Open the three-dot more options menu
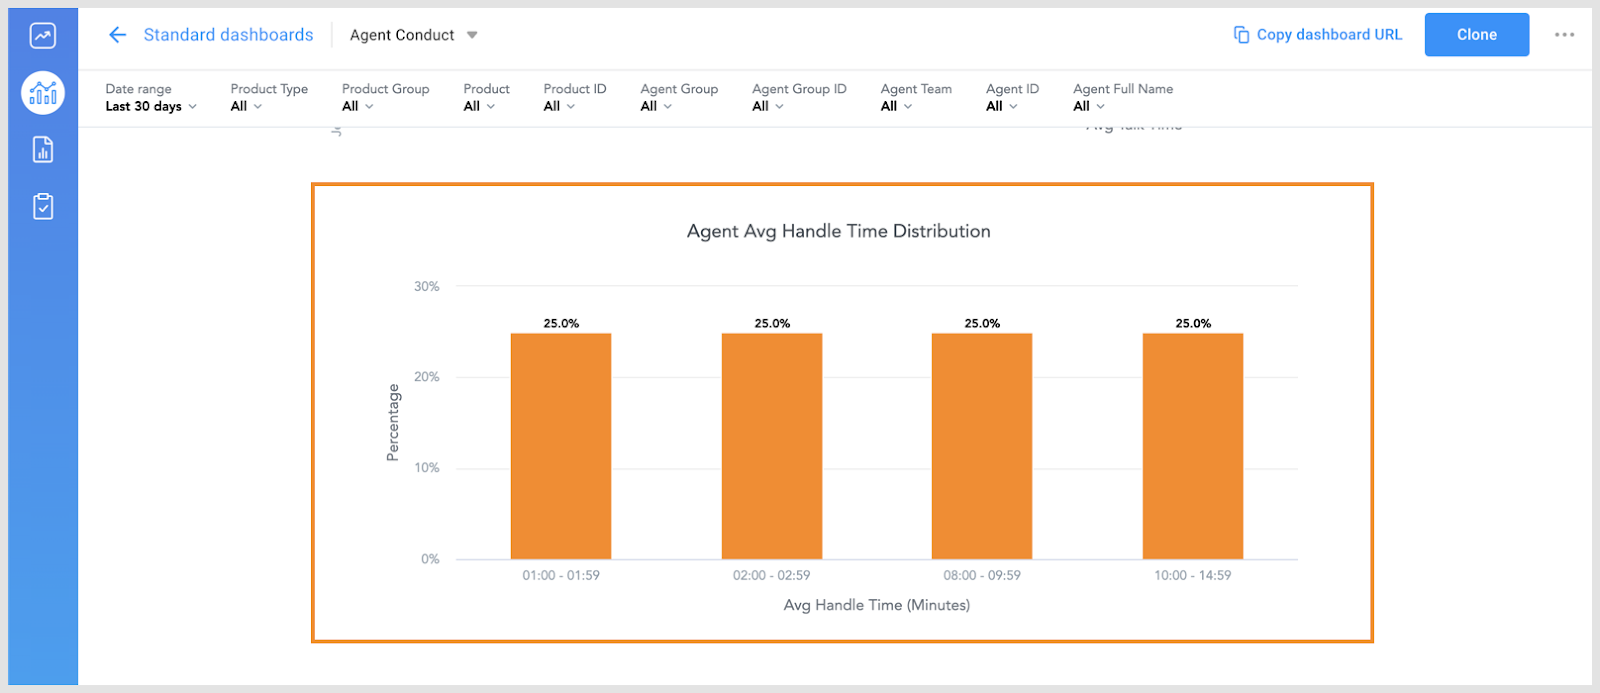This screenshot has width=1600, height=693. (x=1564, y=35)
